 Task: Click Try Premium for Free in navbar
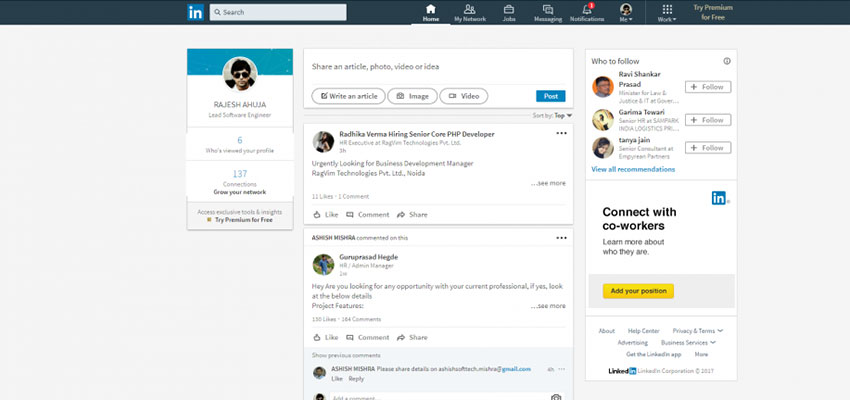tap(713, 12)
